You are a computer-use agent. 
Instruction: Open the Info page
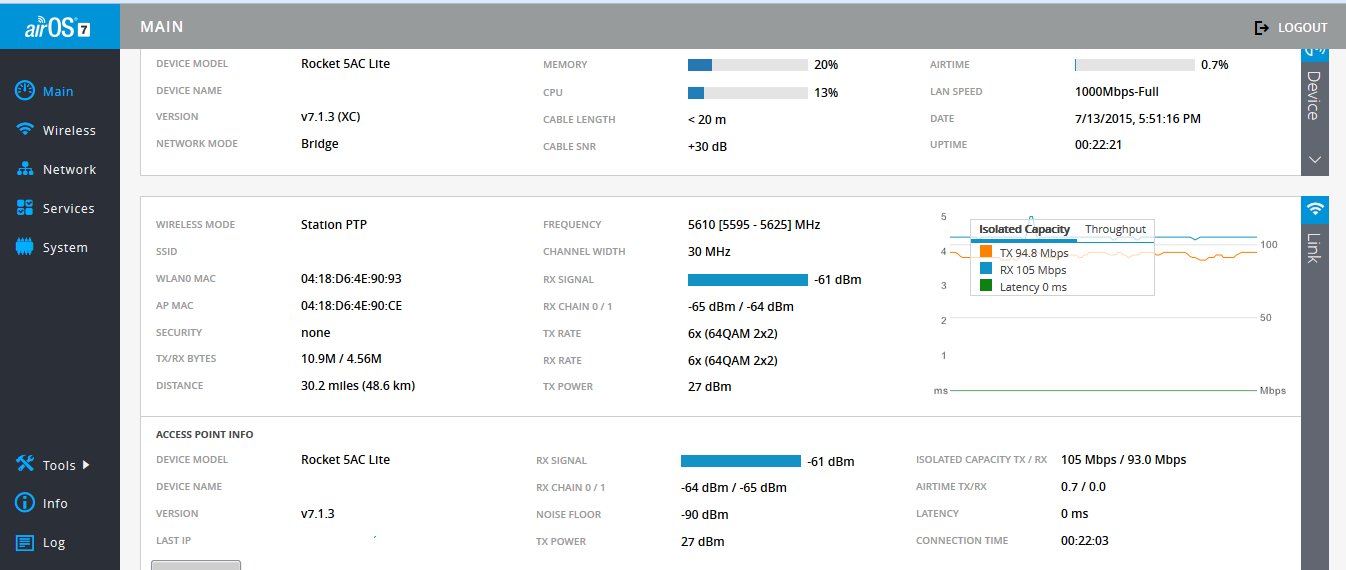43,503
